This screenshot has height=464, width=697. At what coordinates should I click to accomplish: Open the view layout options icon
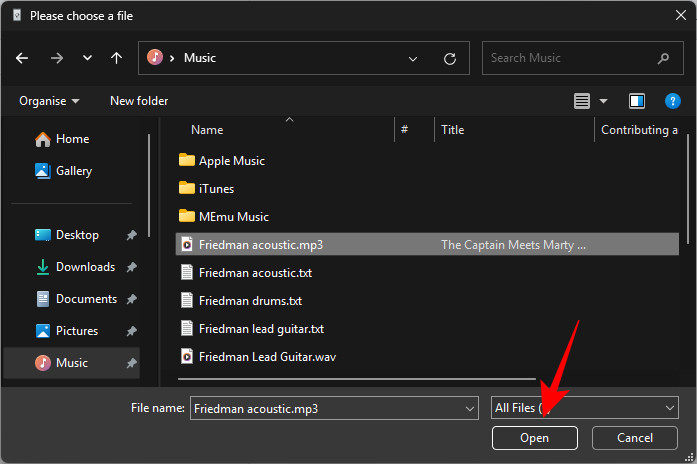coord(582,101)
